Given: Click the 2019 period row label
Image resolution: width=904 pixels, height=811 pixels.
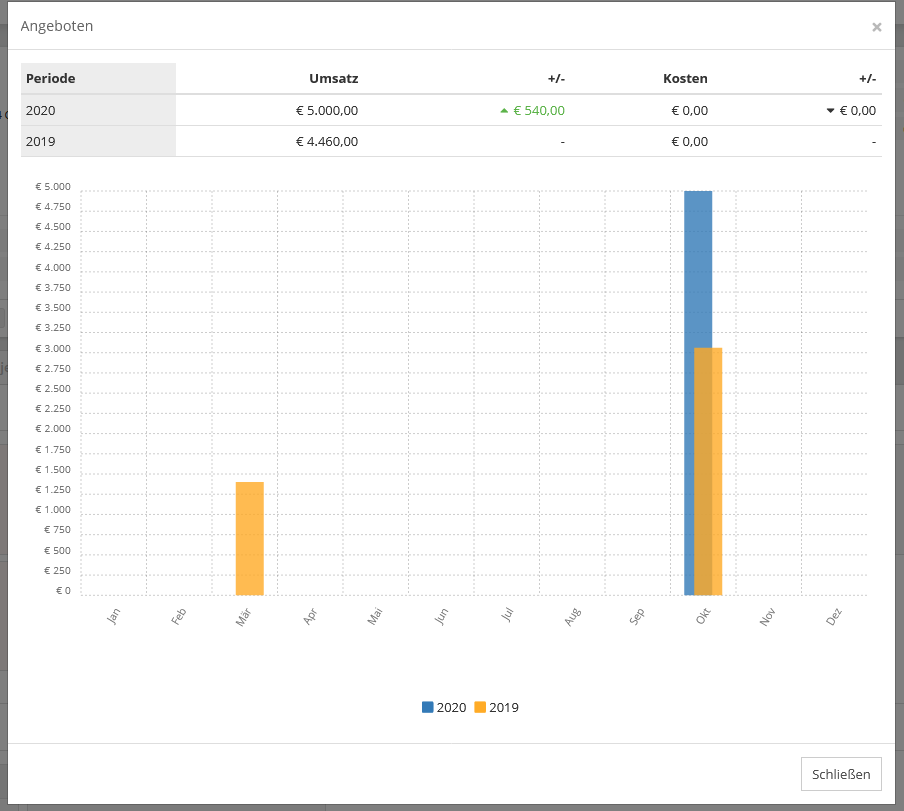Looking at the screenshot, I should point(40,142).
